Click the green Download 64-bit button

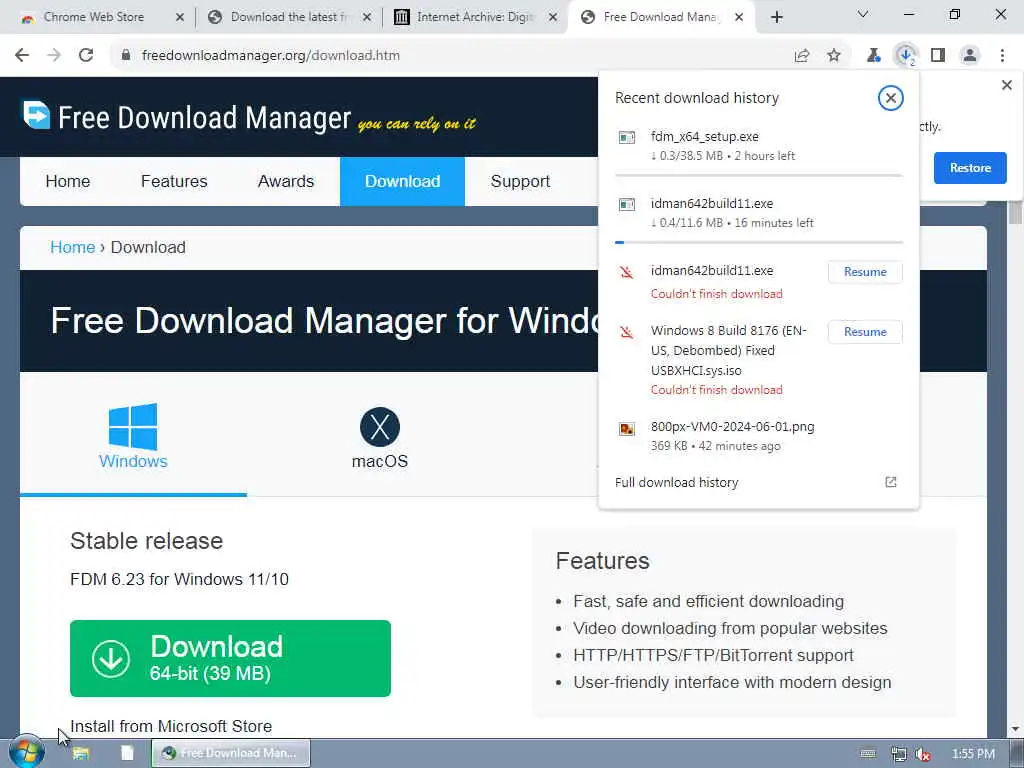point(231,658)
